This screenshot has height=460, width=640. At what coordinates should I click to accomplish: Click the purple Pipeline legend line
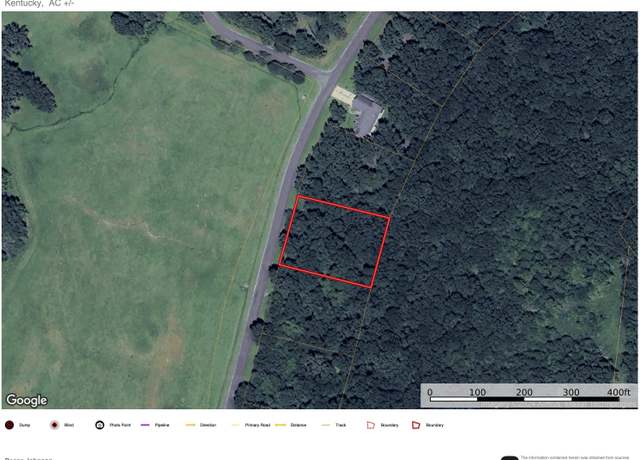pos(145,425)
